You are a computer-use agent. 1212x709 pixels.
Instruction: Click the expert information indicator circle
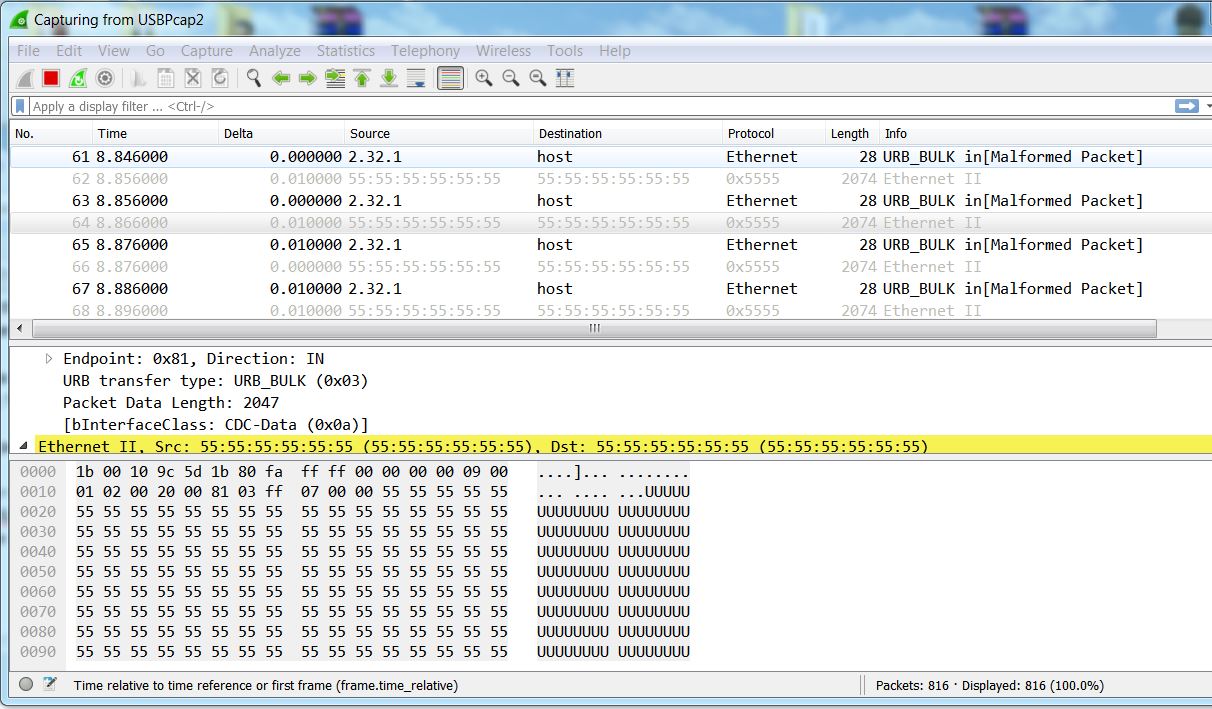[x=26, y=685]
